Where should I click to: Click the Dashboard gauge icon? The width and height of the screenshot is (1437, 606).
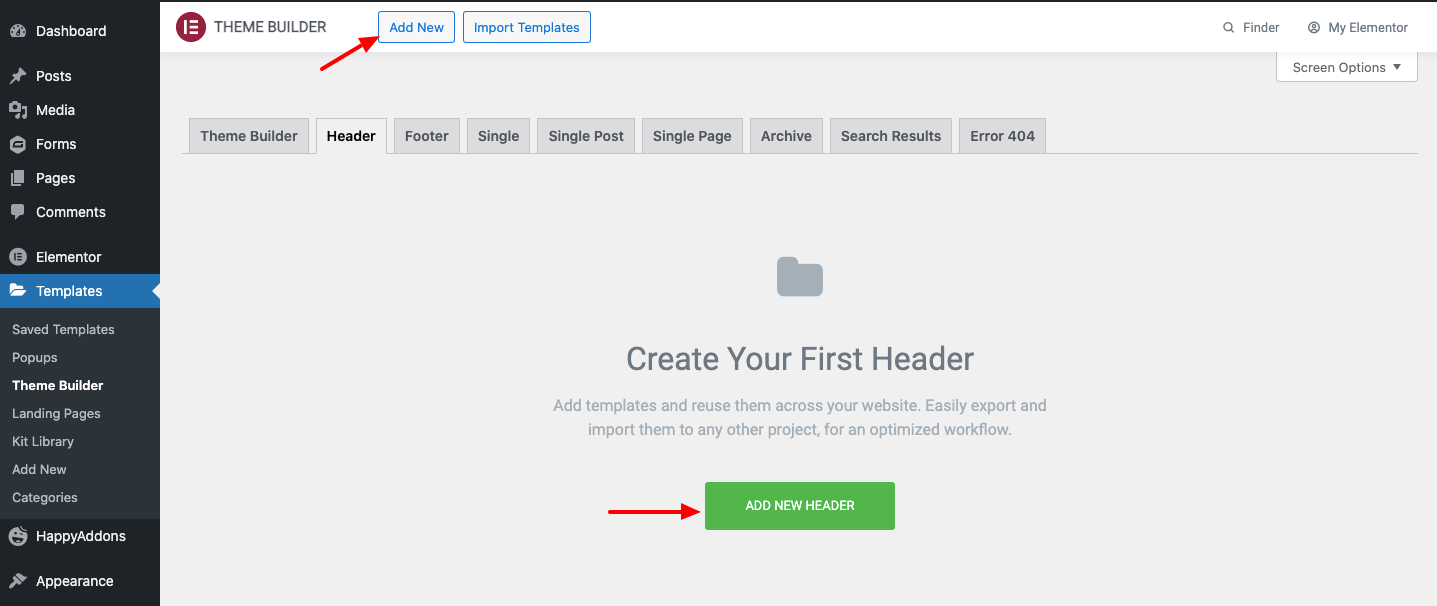[18, 31]
